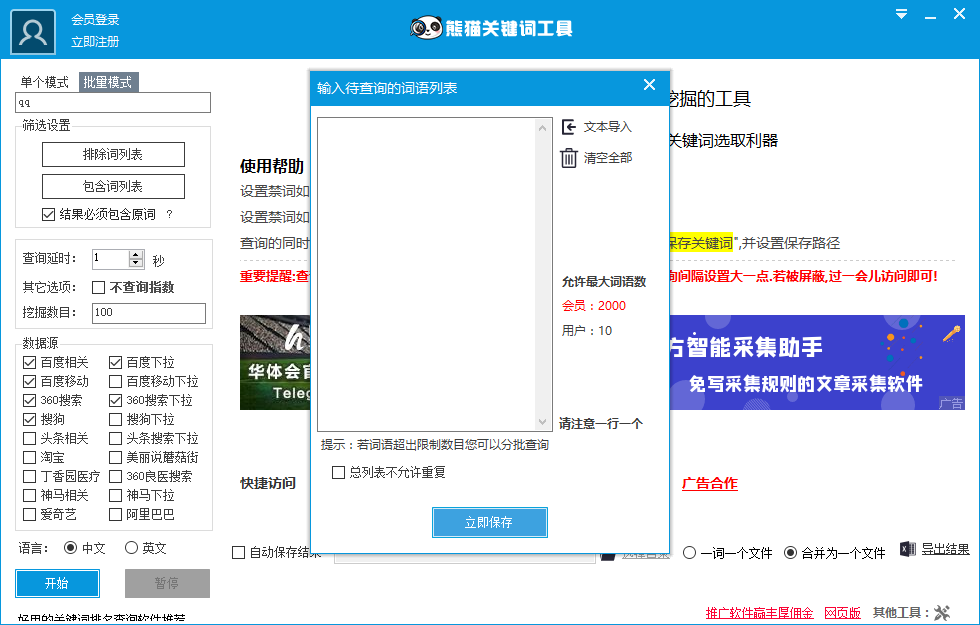Check 神马相关 data source

pos(29,496)
